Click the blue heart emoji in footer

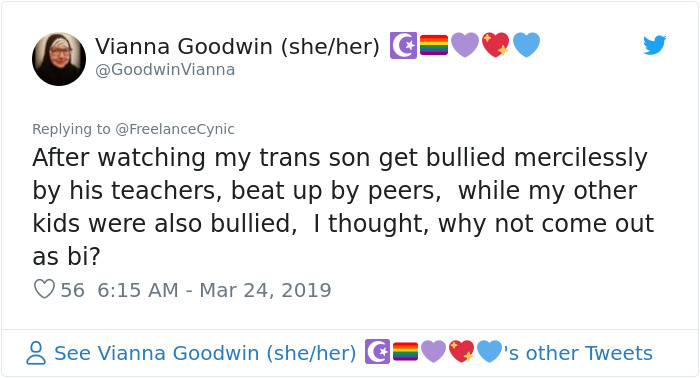[x=490, y=352]
